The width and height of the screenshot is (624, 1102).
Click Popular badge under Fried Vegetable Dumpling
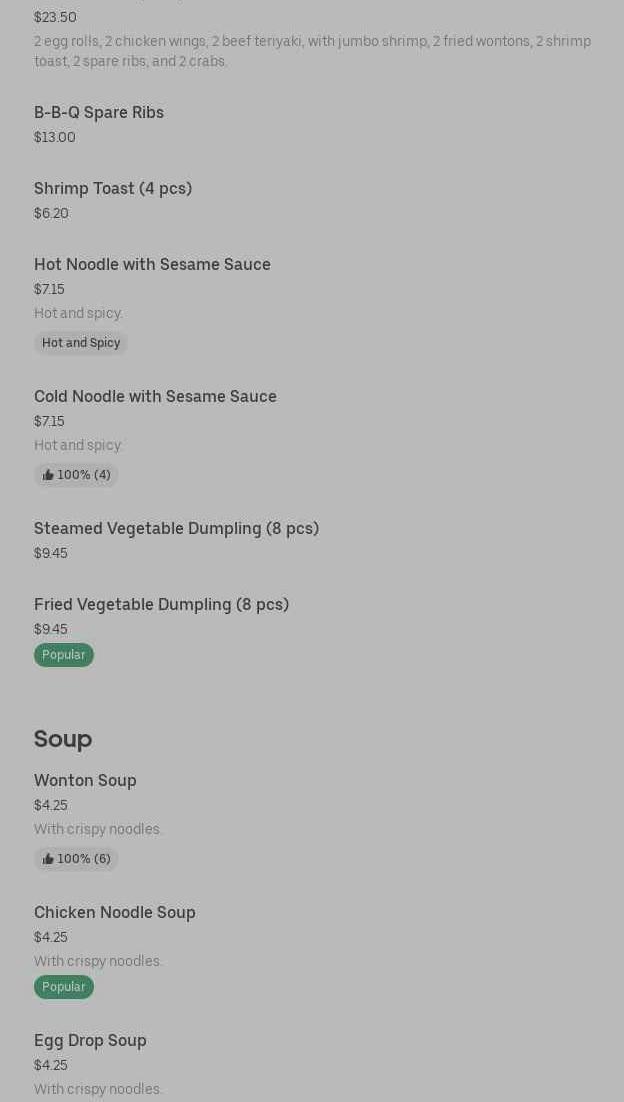[64, 655]
